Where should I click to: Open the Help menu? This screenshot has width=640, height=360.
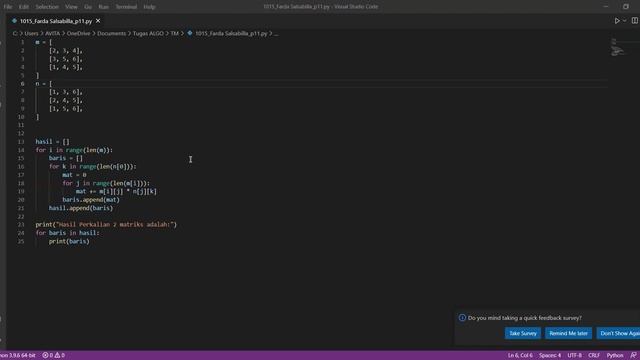tap(149, 7)
